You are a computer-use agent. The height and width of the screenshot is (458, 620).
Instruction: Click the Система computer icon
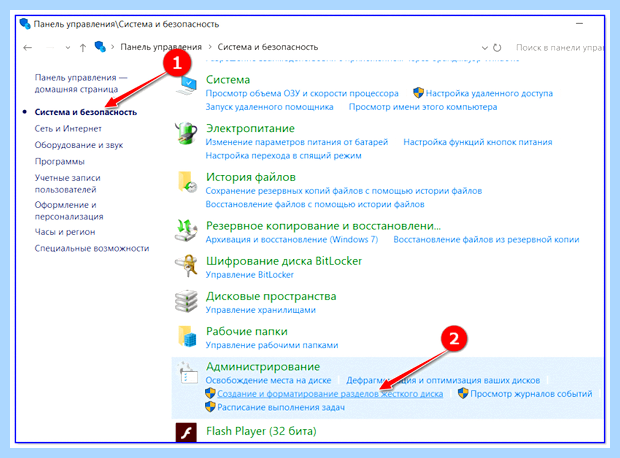click(x=187, y=85)
